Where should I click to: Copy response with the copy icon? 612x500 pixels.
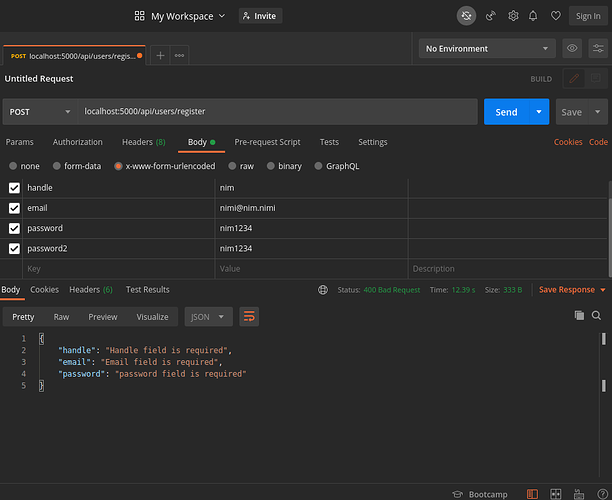click(x=579, y=315)
